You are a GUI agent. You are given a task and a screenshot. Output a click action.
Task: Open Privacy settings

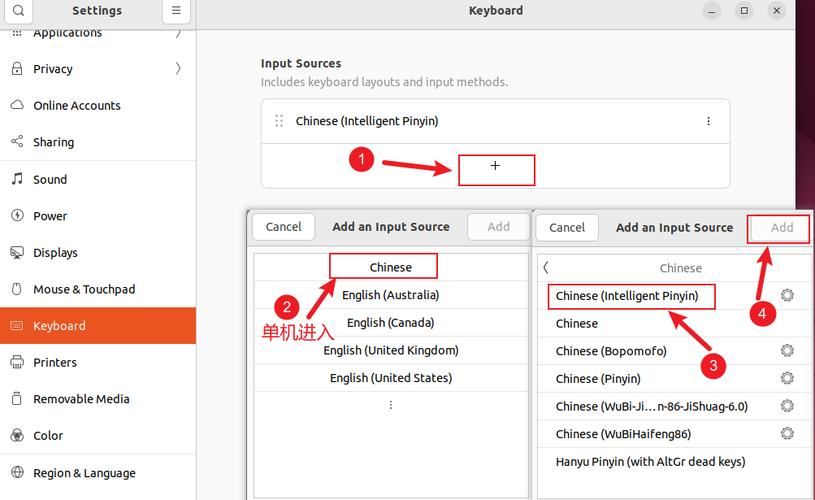[x=98, y=69]
